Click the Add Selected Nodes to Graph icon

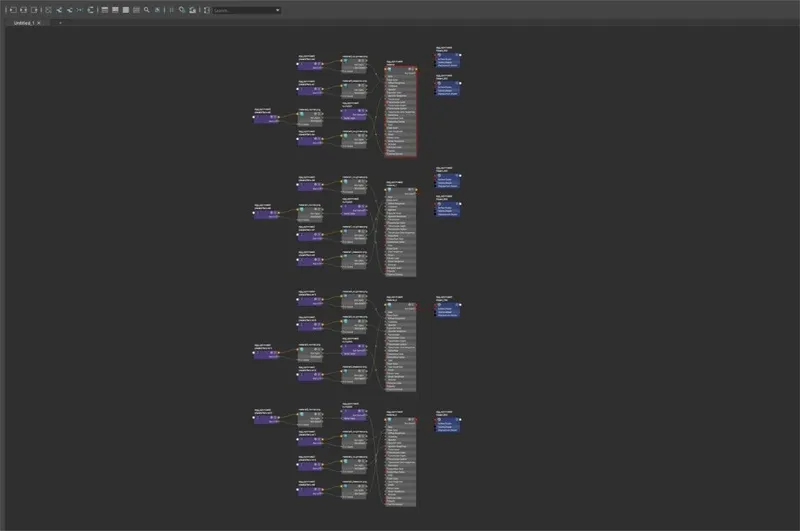tap(59, 10)
